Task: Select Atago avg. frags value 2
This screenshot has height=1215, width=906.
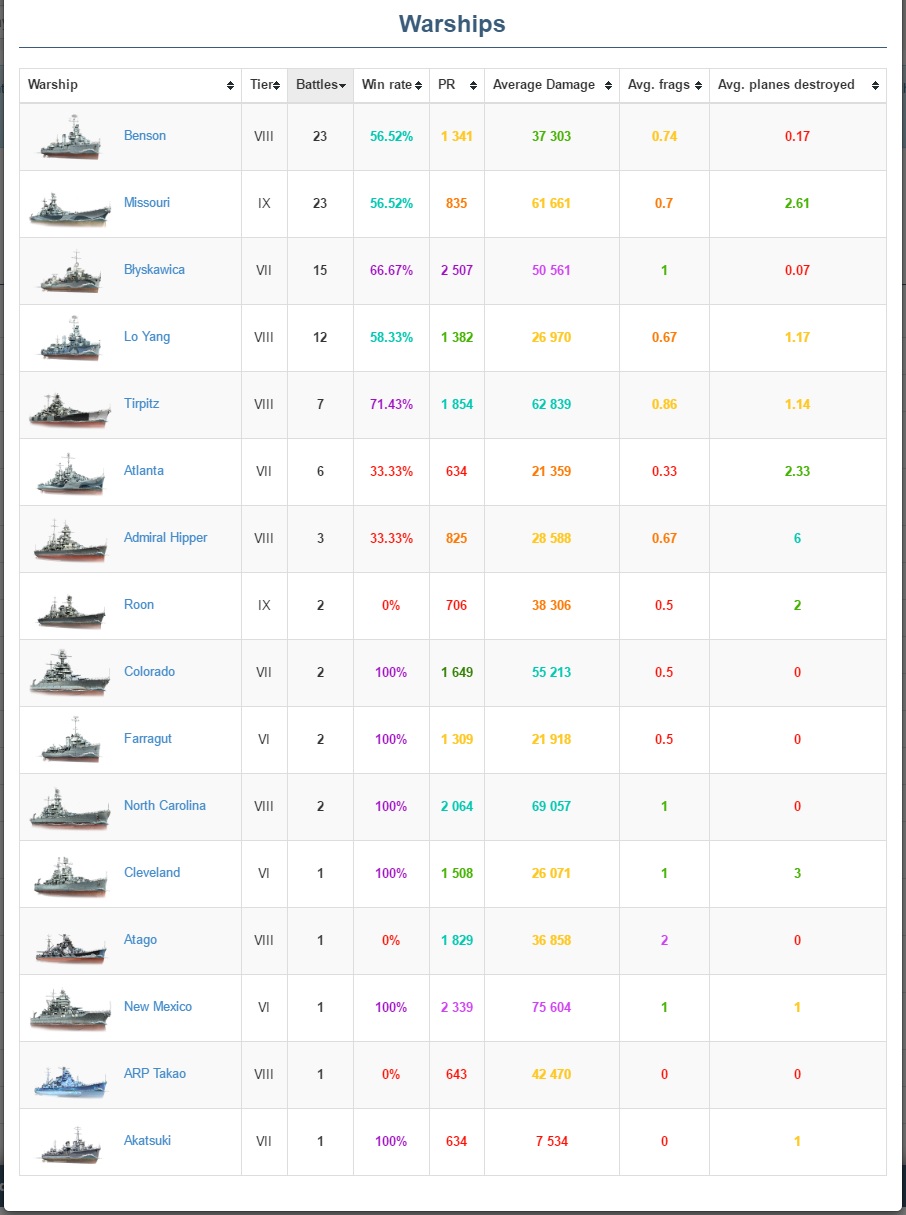Action: (x=664, y=940)
